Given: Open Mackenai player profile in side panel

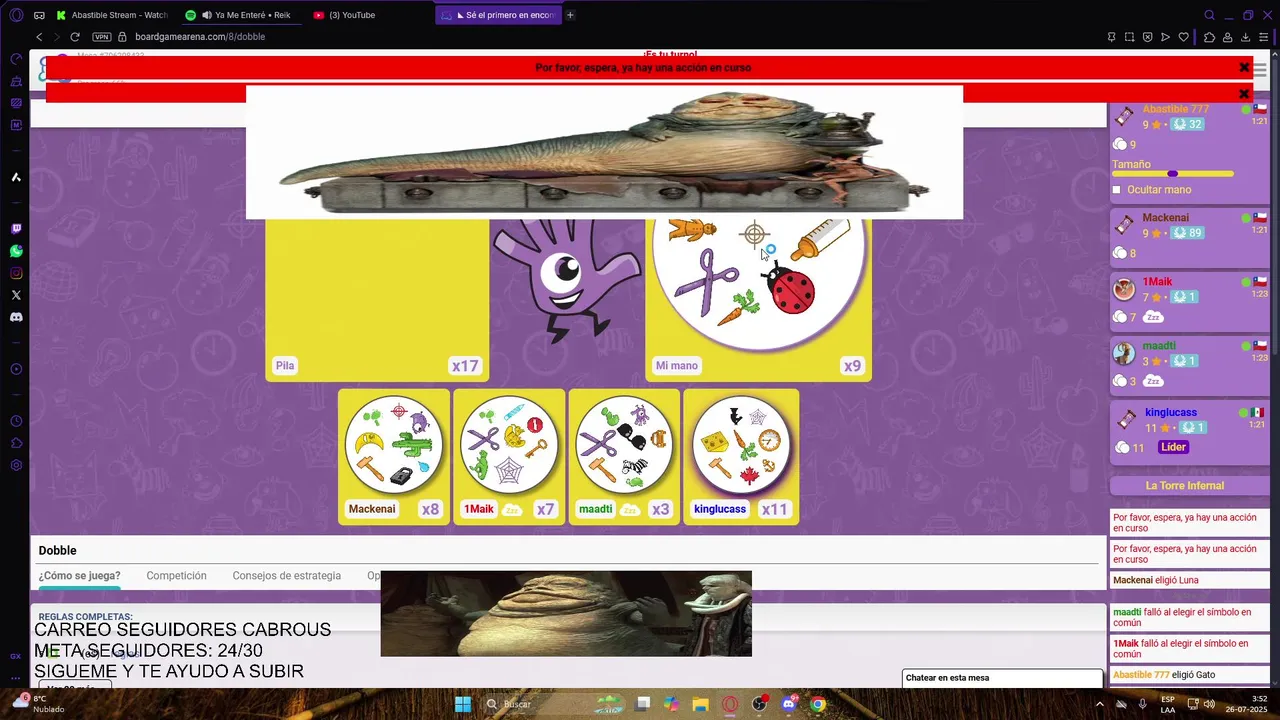Looking at the screenshot, I should point(1166,218).
